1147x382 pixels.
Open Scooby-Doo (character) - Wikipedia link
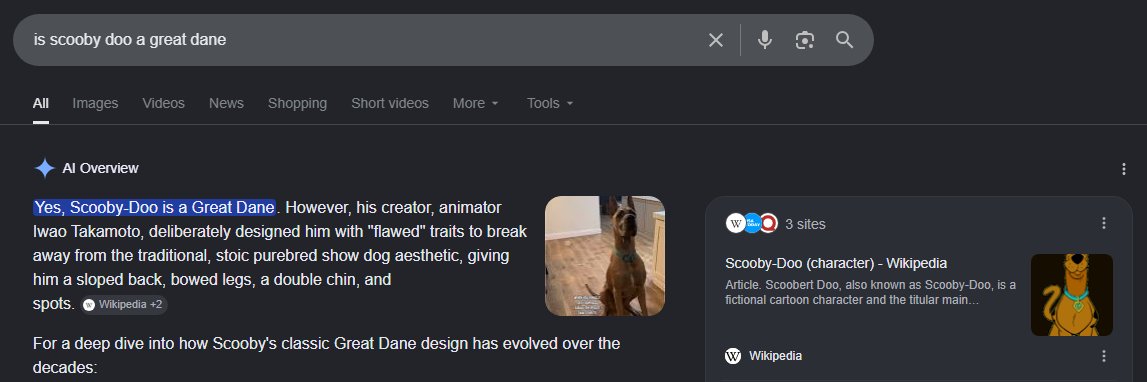pos(836,263)
